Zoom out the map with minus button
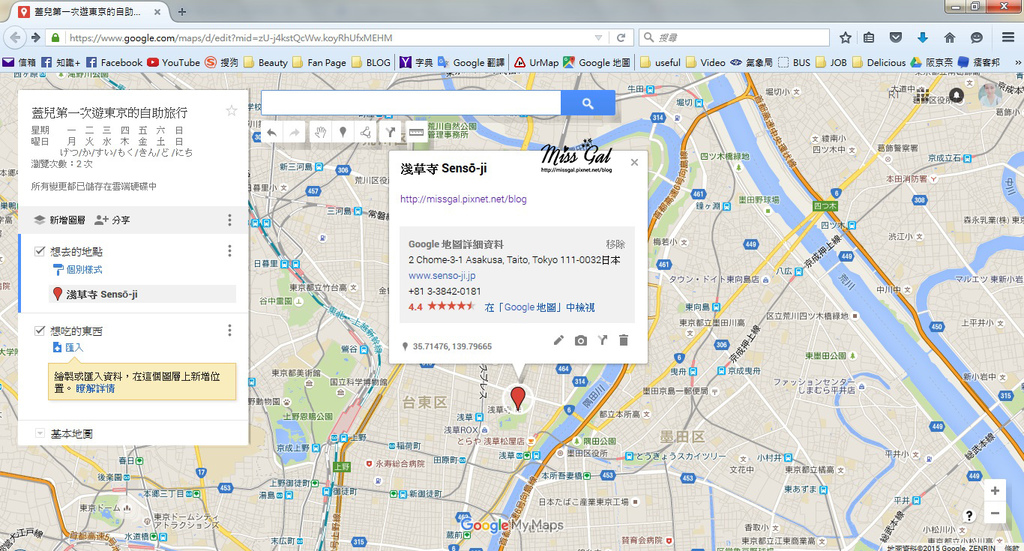 (x=995, y=513)
